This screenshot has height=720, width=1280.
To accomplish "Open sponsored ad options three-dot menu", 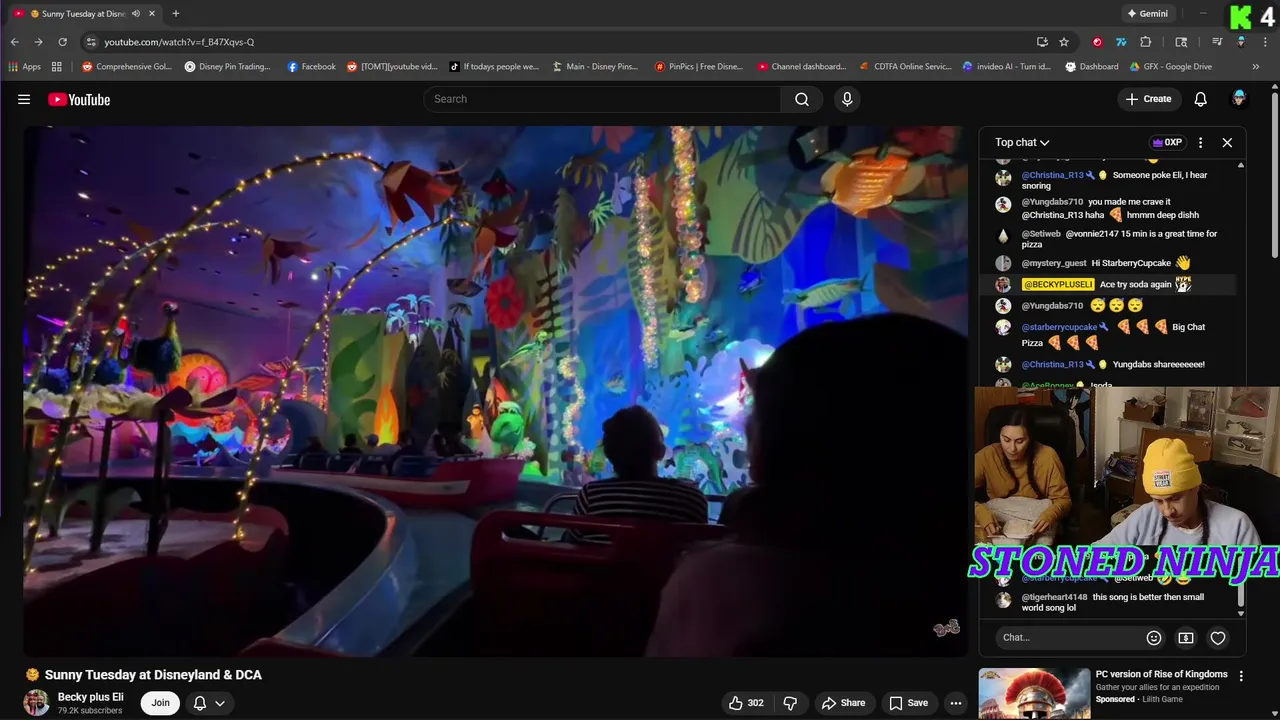I will (1241, 676).
